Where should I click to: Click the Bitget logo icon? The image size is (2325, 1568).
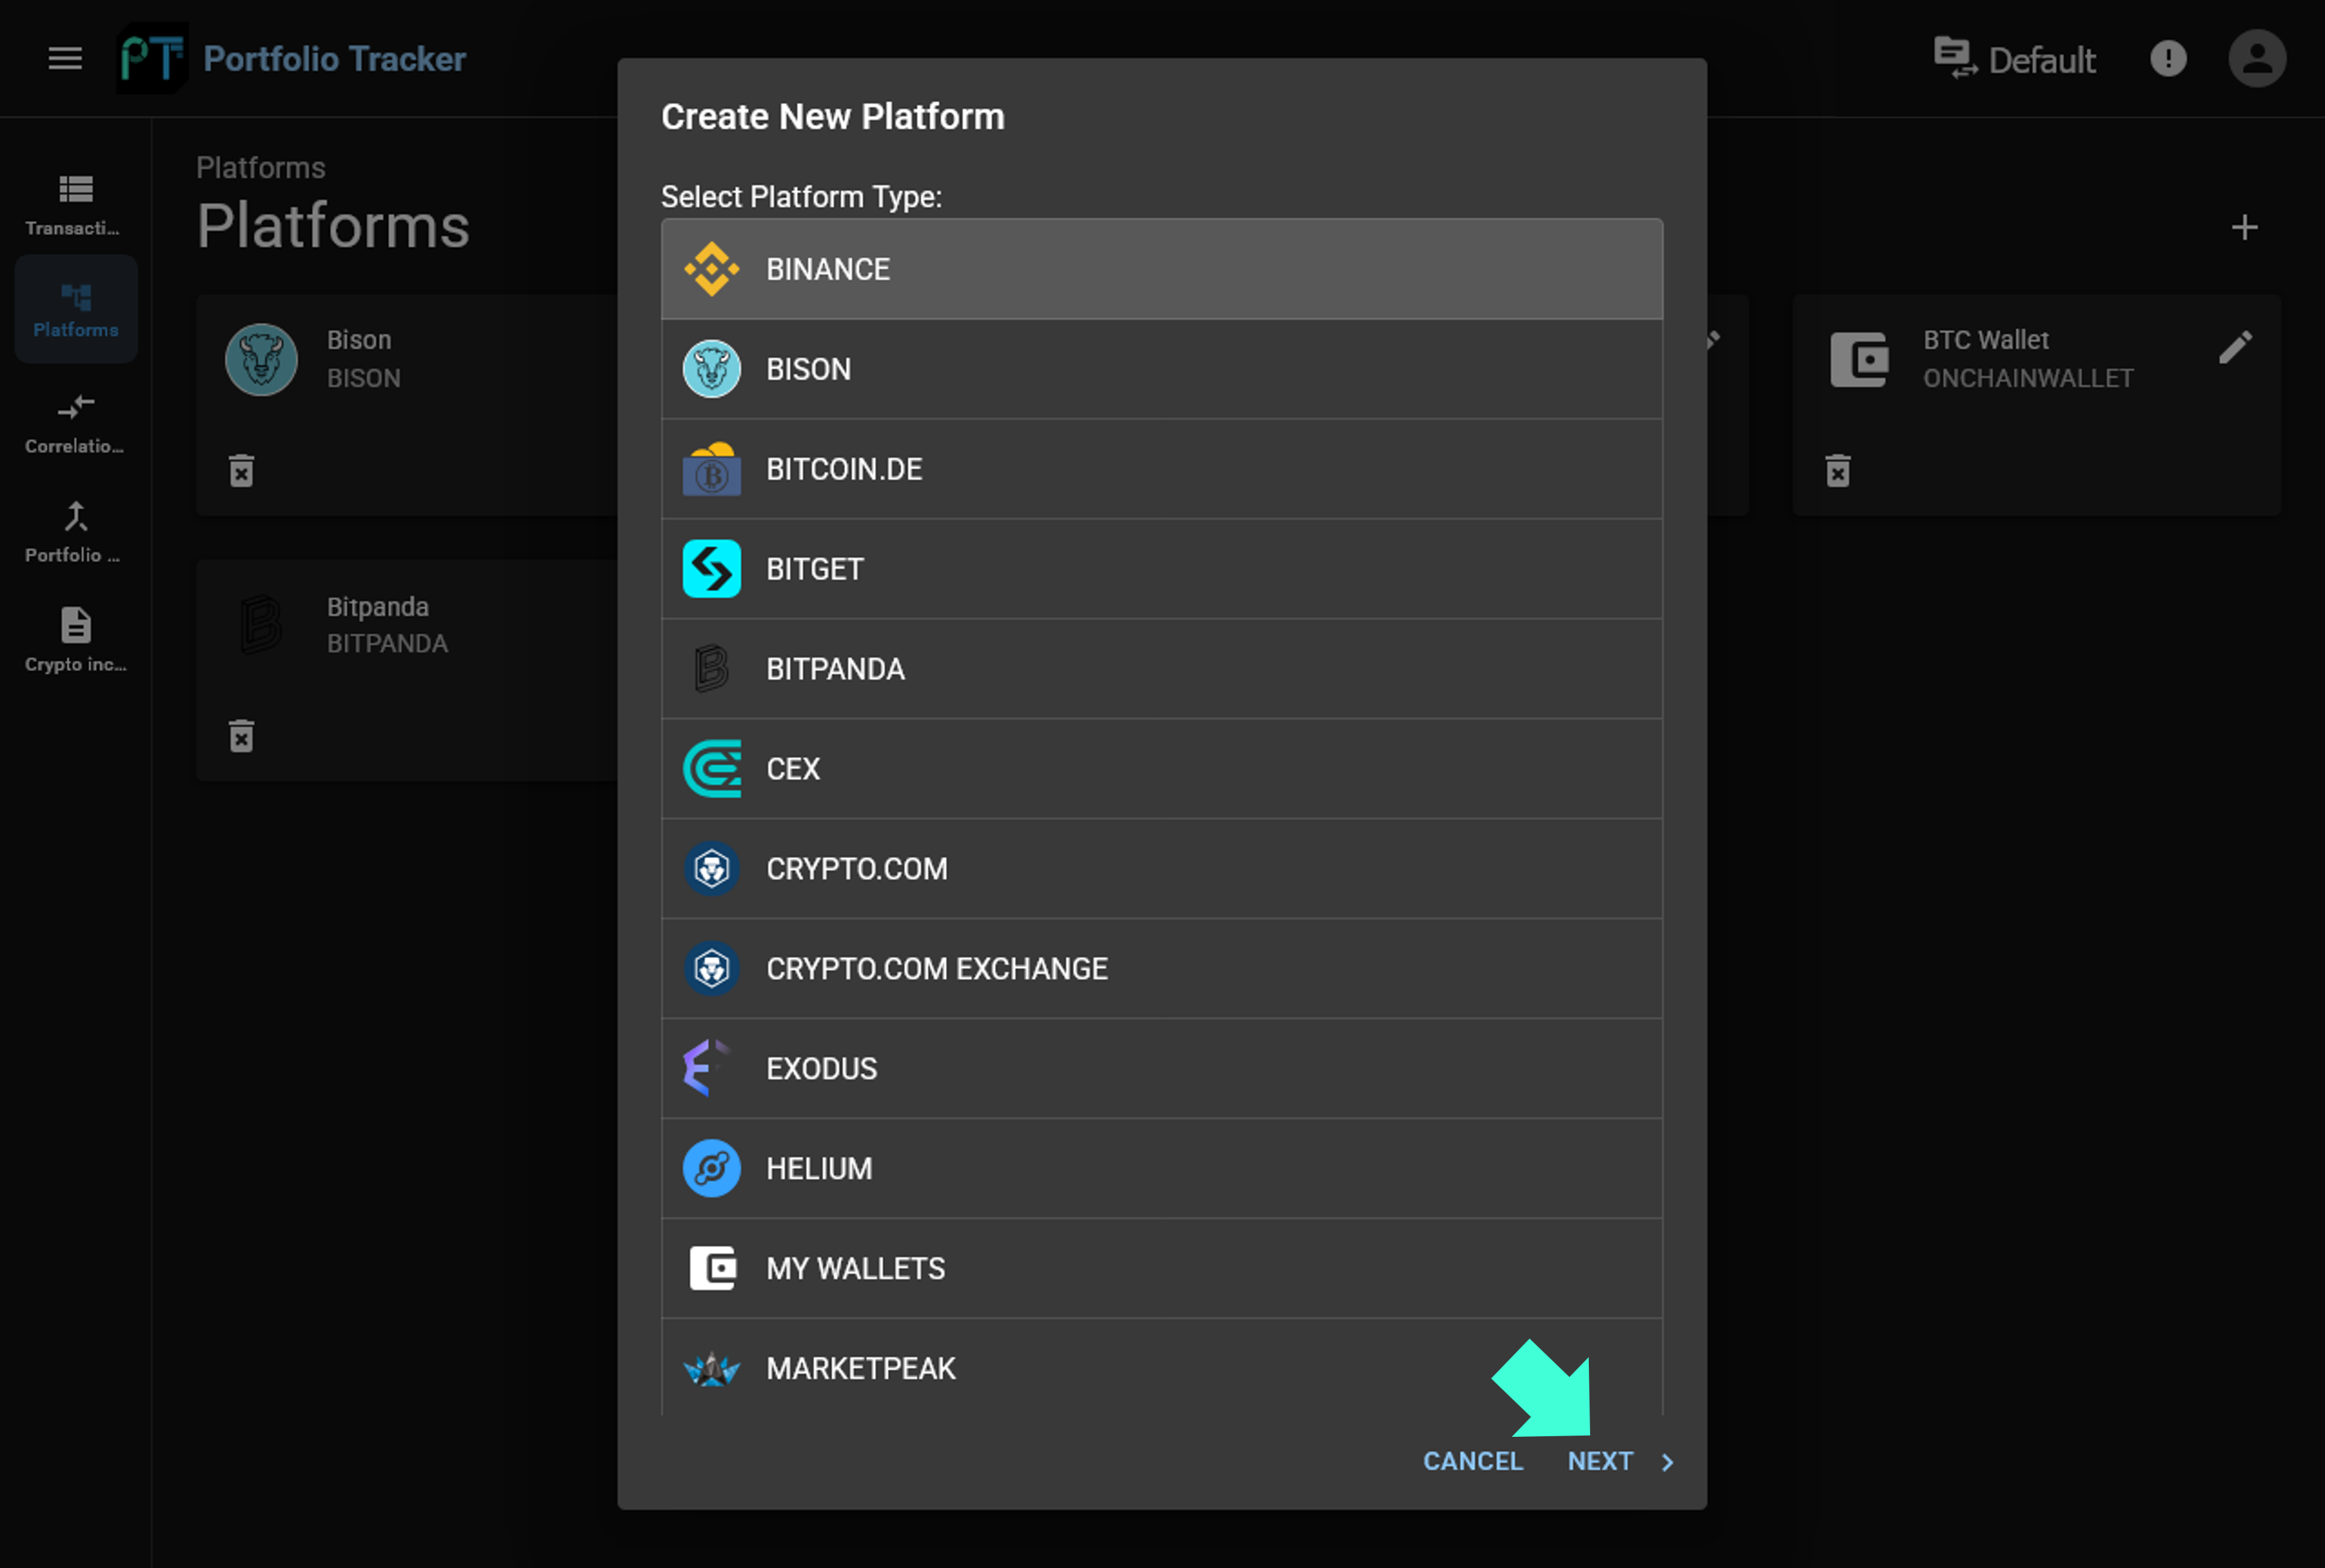click(711, 569)
